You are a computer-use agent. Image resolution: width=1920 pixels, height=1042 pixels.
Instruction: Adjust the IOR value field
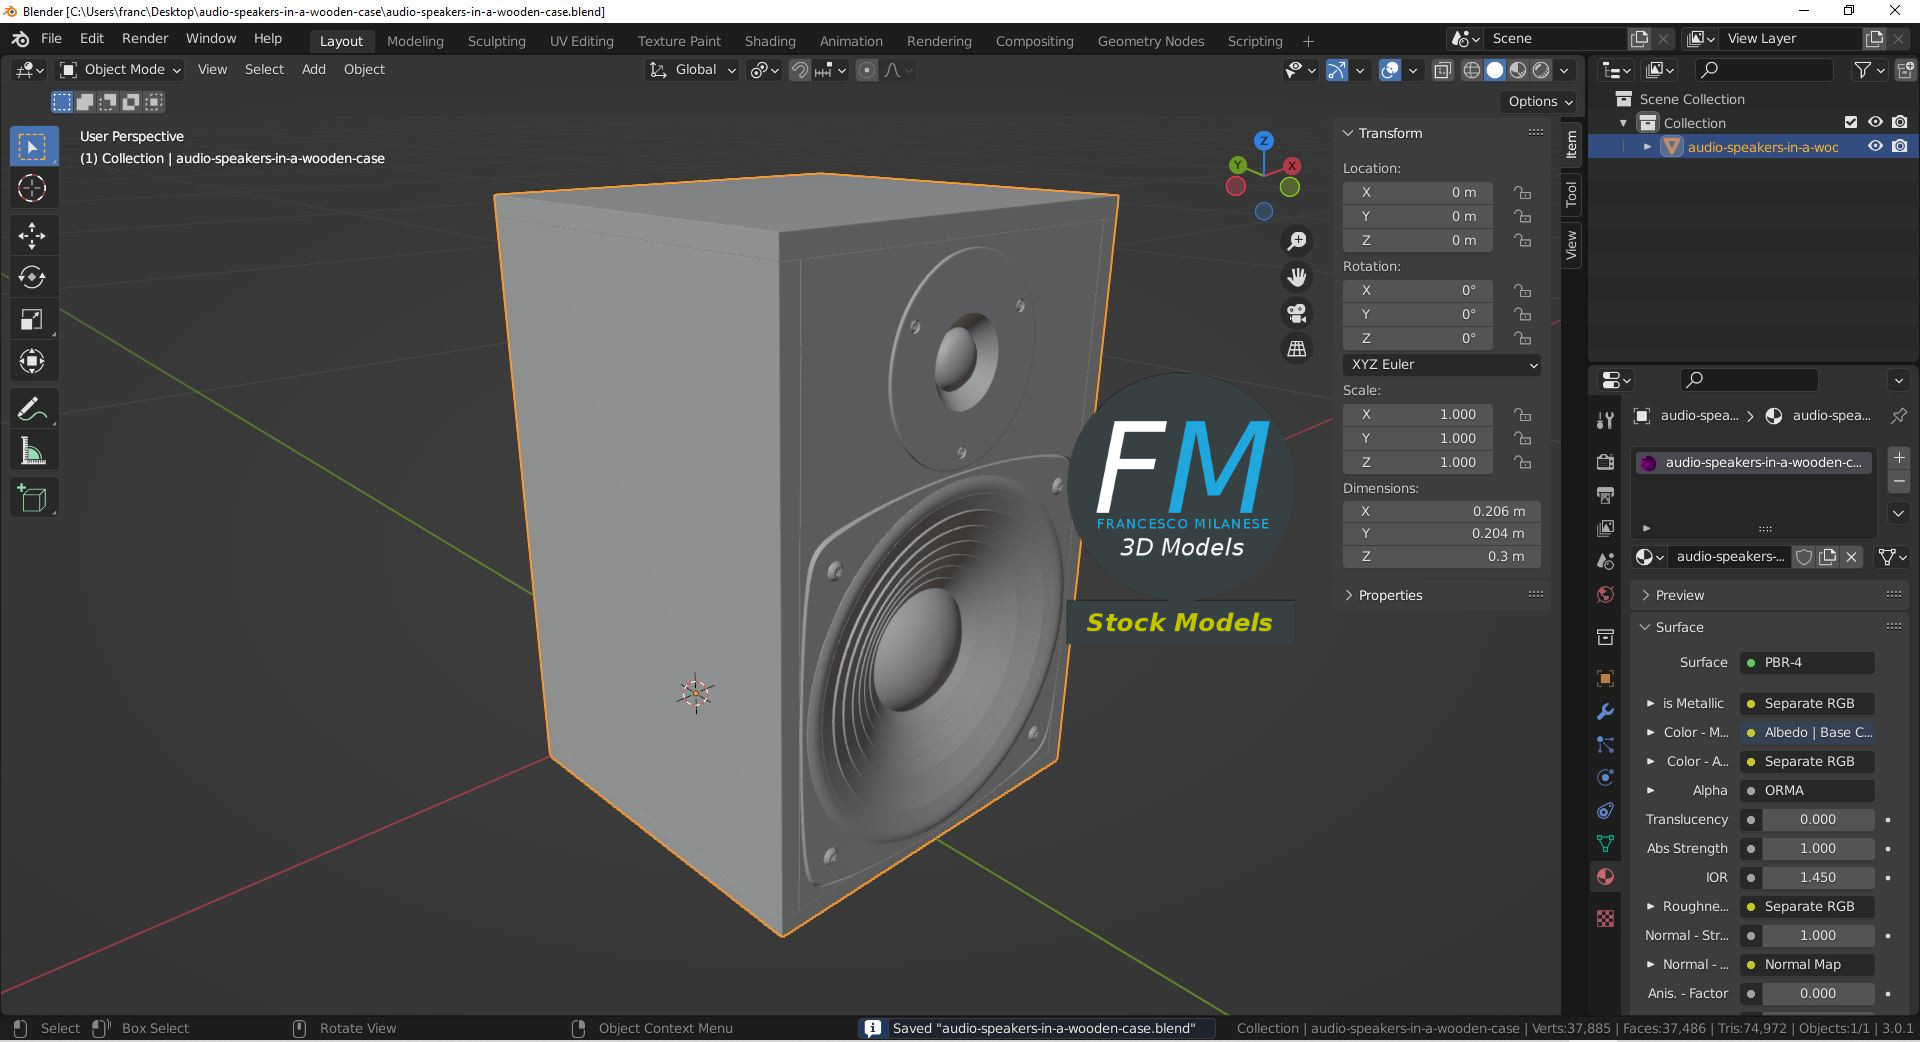[x=1818, y=877]
